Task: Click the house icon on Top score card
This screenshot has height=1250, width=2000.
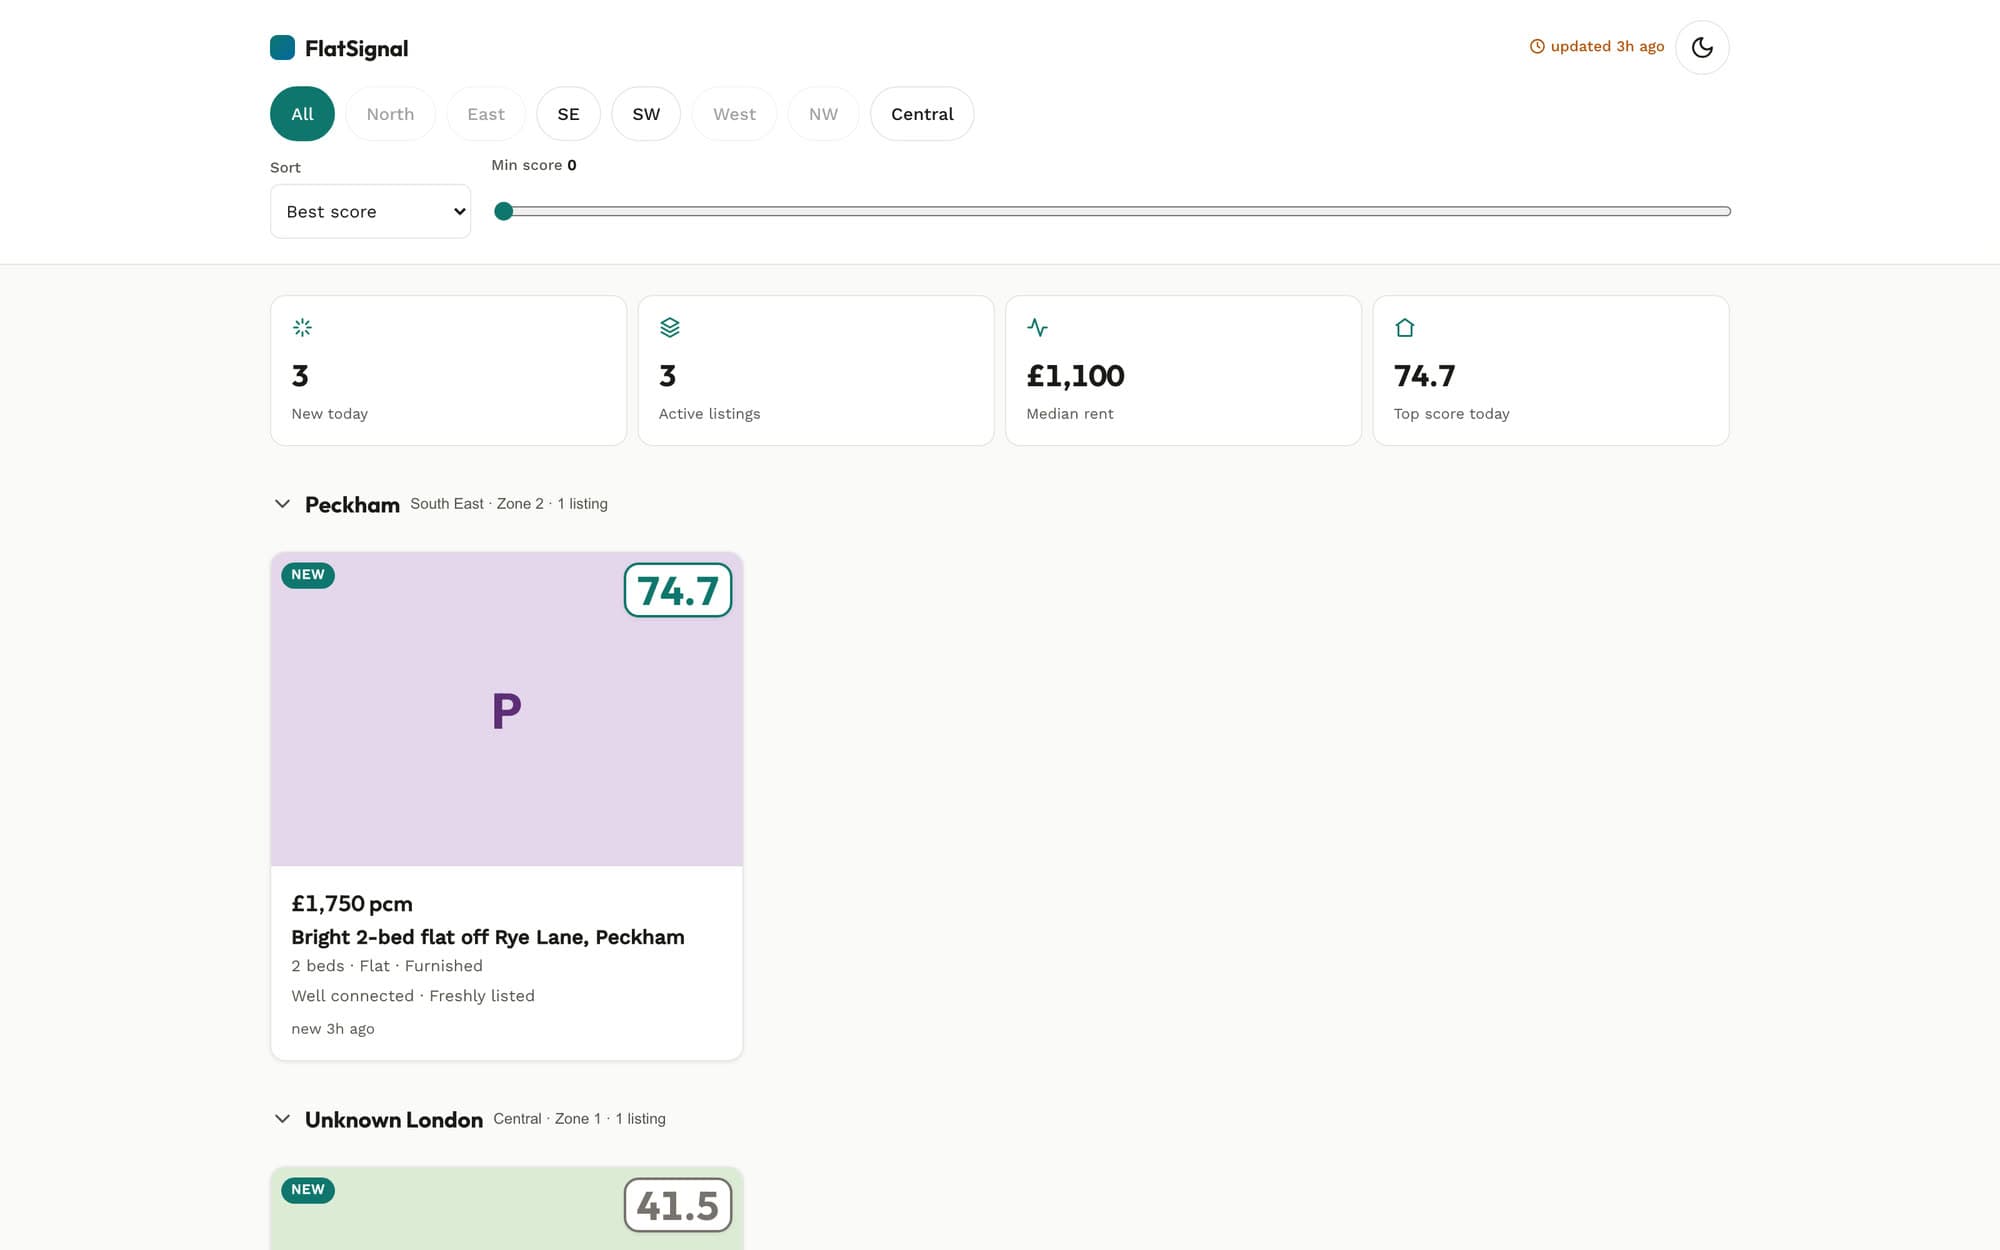Action: pos(1405,327)
